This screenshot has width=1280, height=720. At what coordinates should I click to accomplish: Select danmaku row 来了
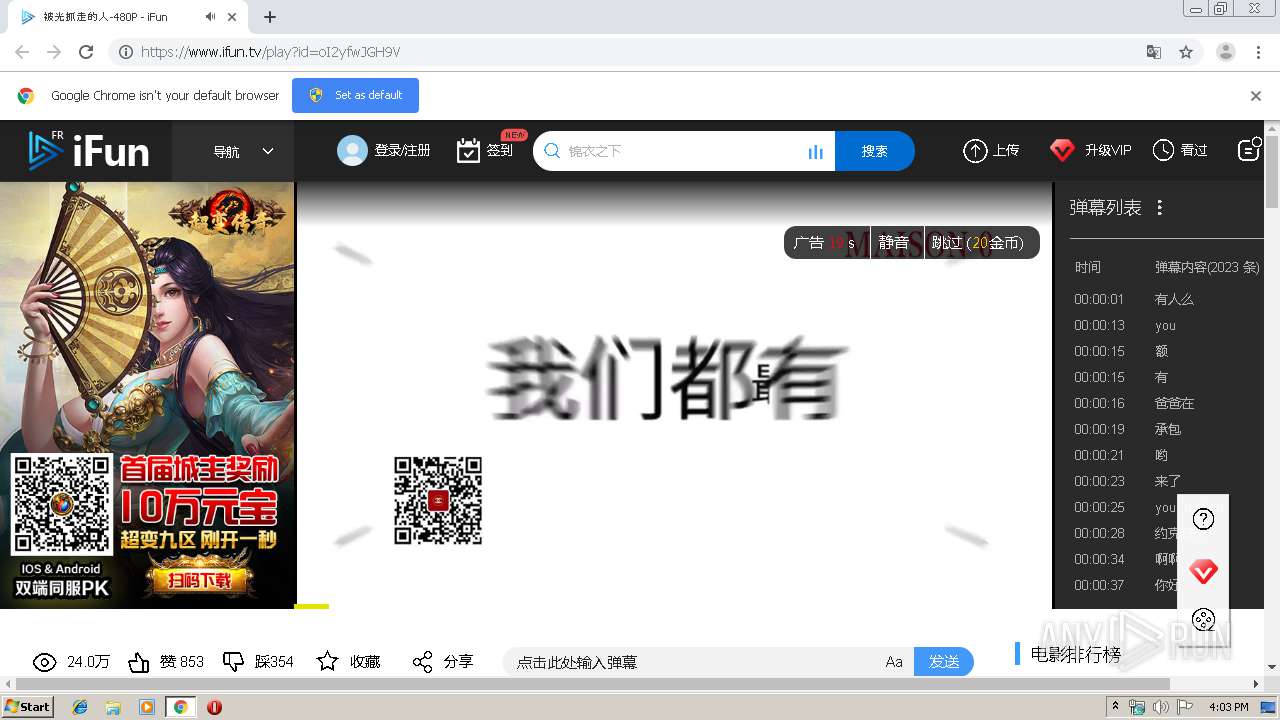1166,481
